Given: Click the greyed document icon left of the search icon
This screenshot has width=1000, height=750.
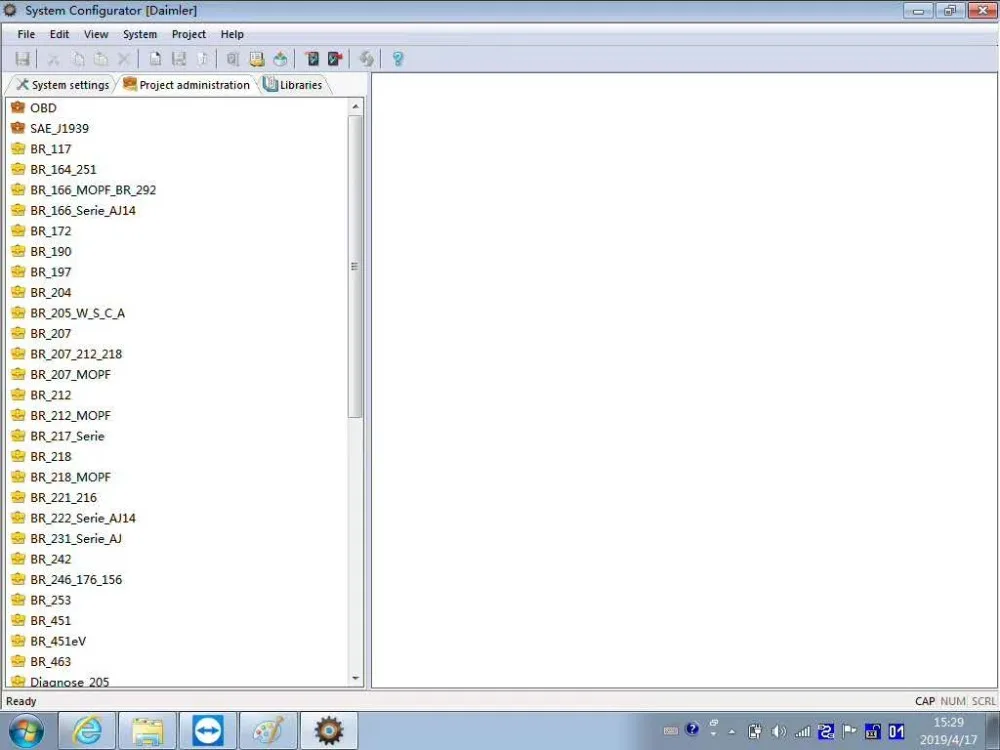Looking at the screenshot, I should point(202,59).
